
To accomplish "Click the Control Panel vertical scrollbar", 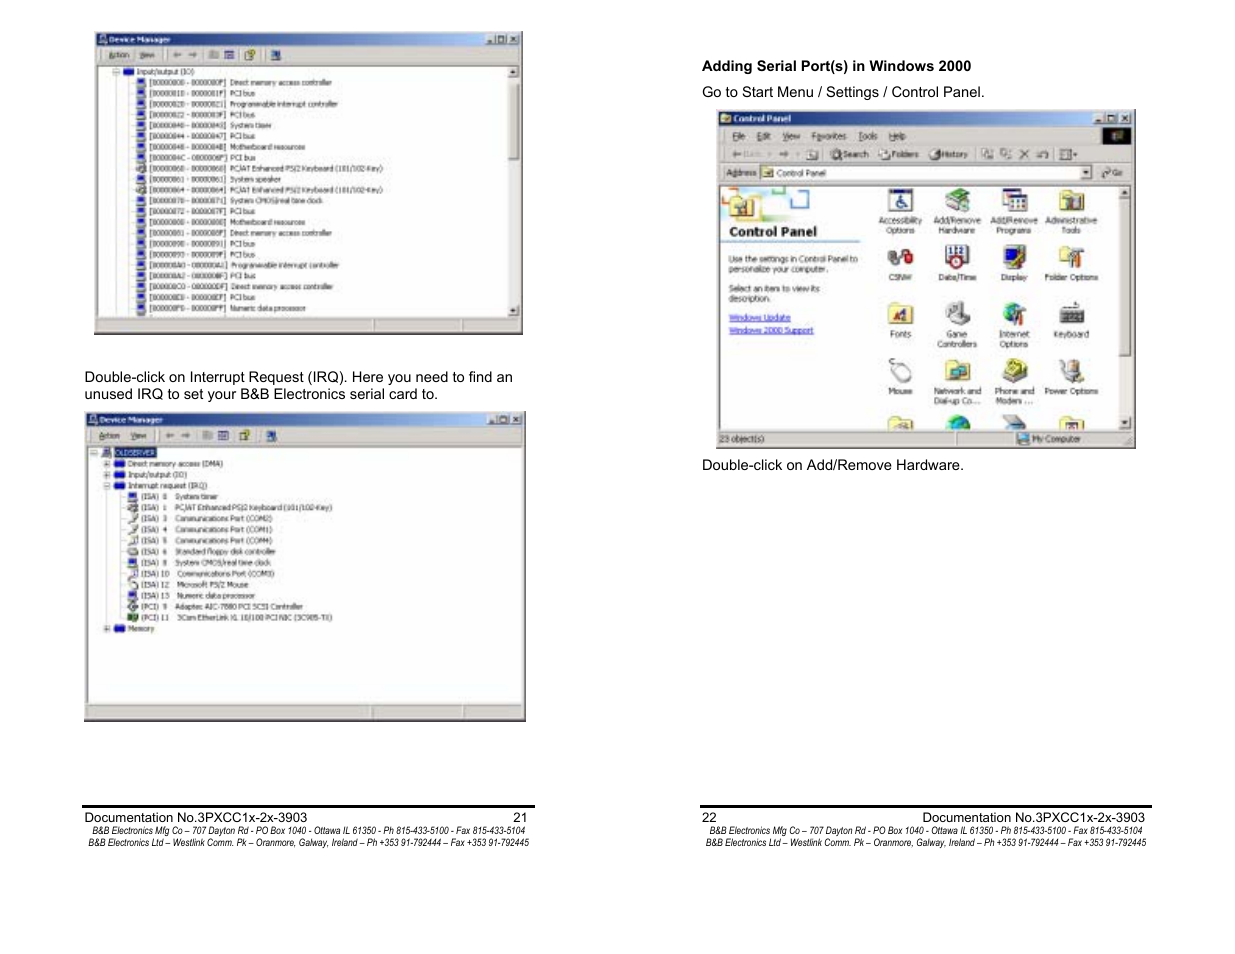I will pyautogui.click(x=1125, y=307).
